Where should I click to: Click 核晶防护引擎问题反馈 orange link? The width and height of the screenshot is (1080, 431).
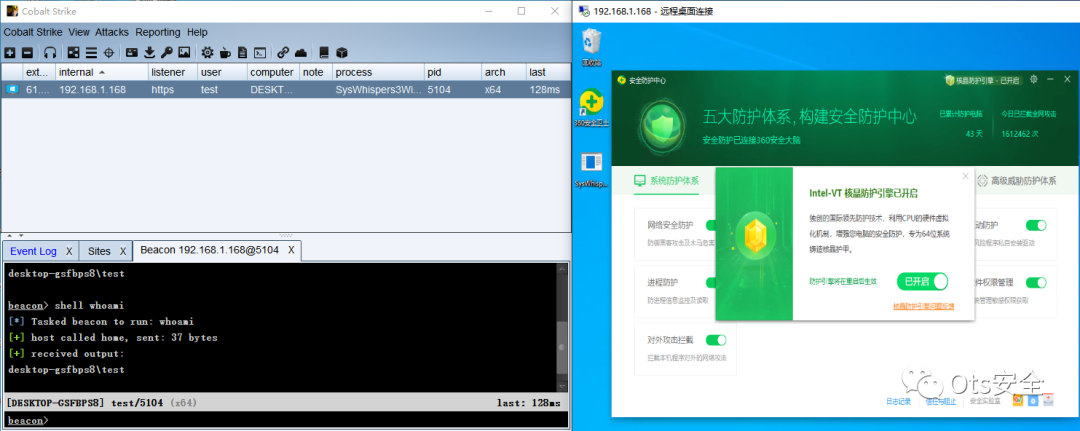(x=924, y=306)
